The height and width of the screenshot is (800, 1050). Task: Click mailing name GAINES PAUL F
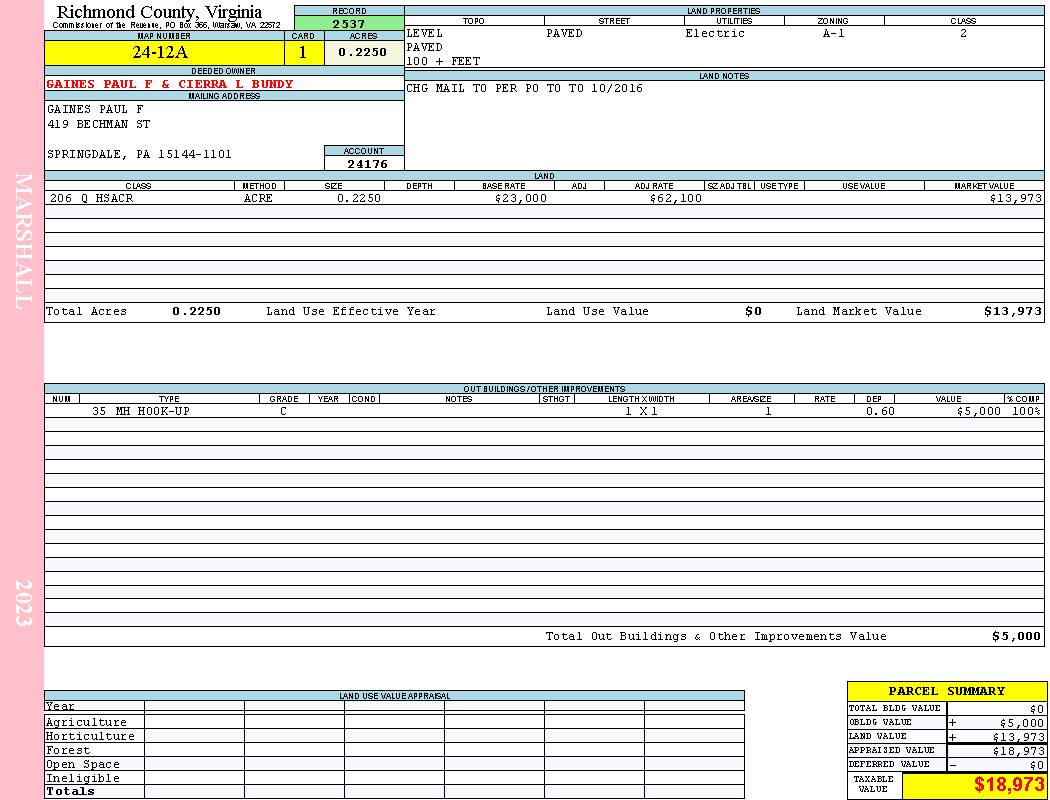pos(95,109)
